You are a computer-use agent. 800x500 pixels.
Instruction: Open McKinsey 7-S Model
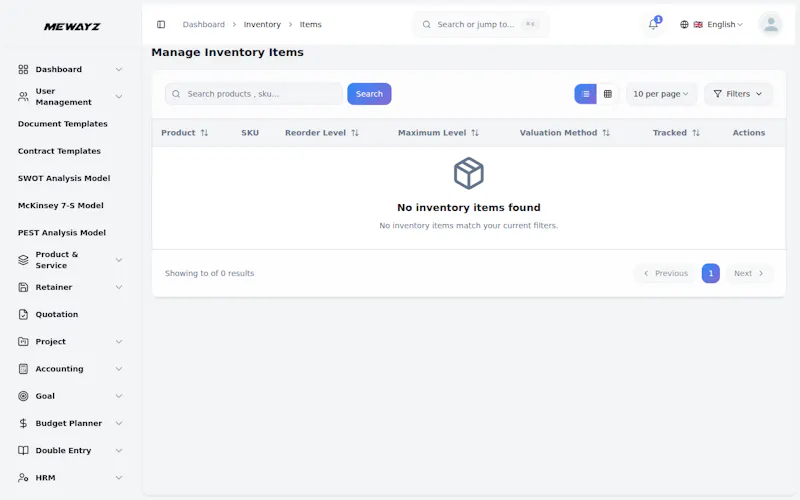[61, 206]
